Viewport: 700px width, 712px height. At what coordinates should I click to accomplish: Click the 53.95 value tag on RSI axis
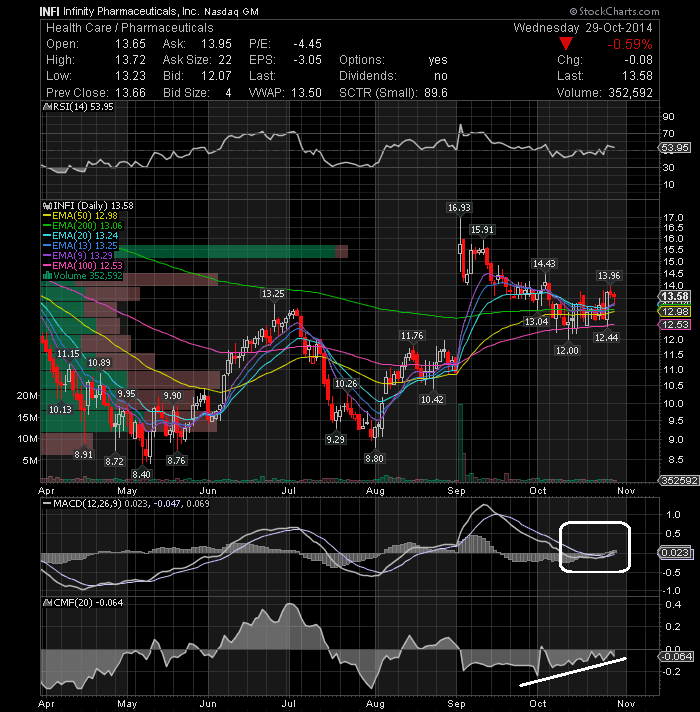click(675, 148)
